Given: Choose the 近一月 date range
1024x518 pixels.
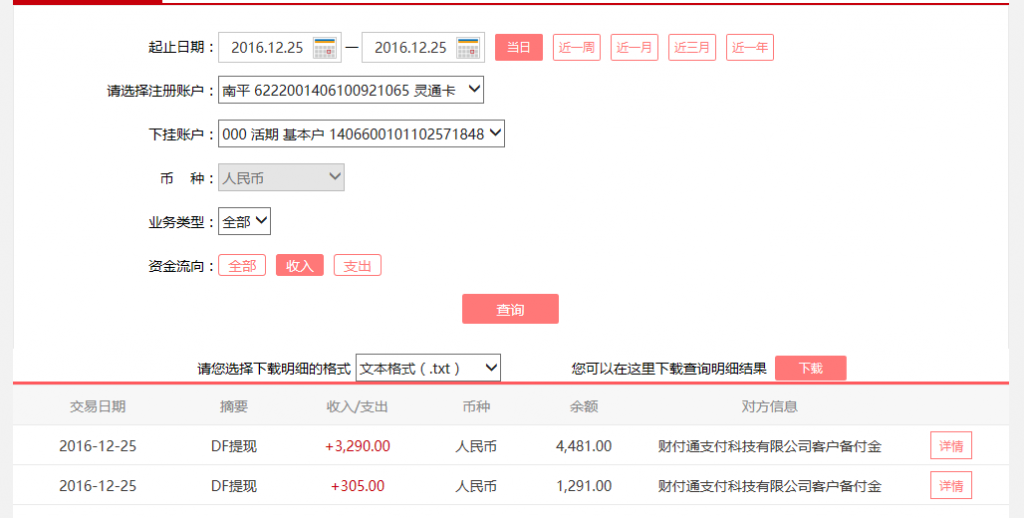Looking at the screenshot, I should [x=634, y=47].
